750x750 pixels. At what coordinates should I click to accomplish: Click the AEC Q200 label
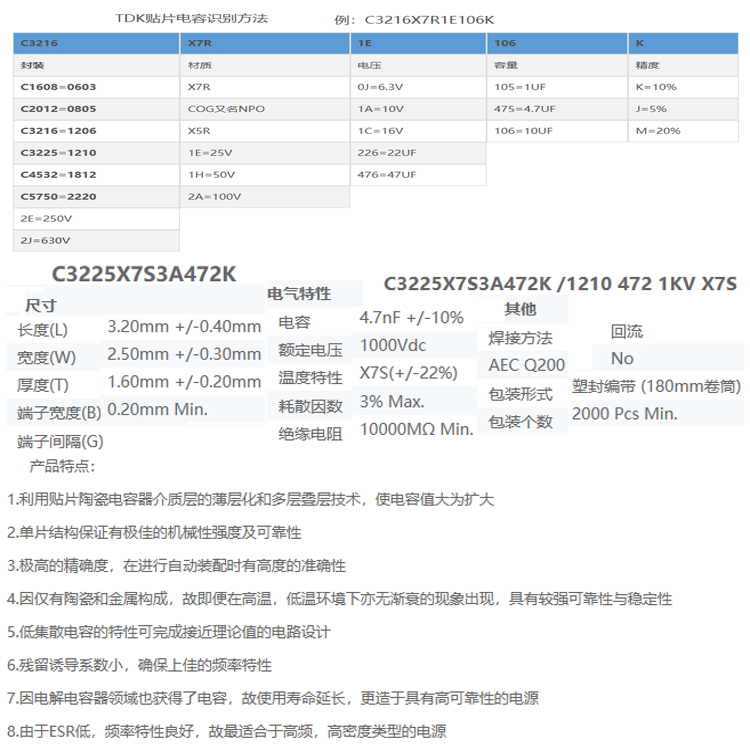click(x=527, y=365)
